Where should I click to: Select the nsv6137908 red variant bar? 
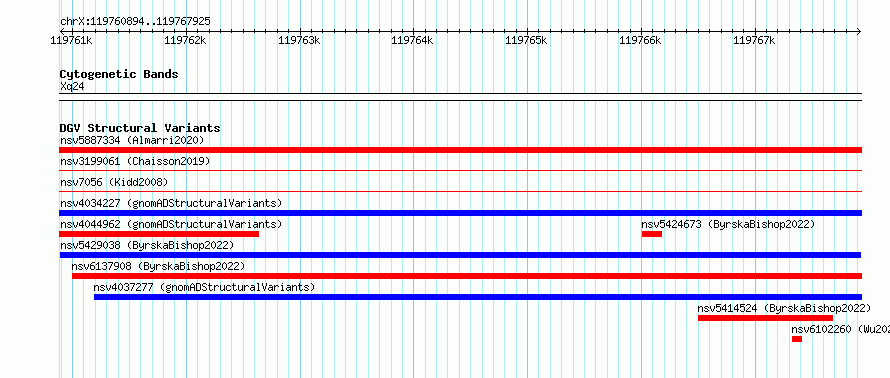pyautogui.click(x=467, y=276)
